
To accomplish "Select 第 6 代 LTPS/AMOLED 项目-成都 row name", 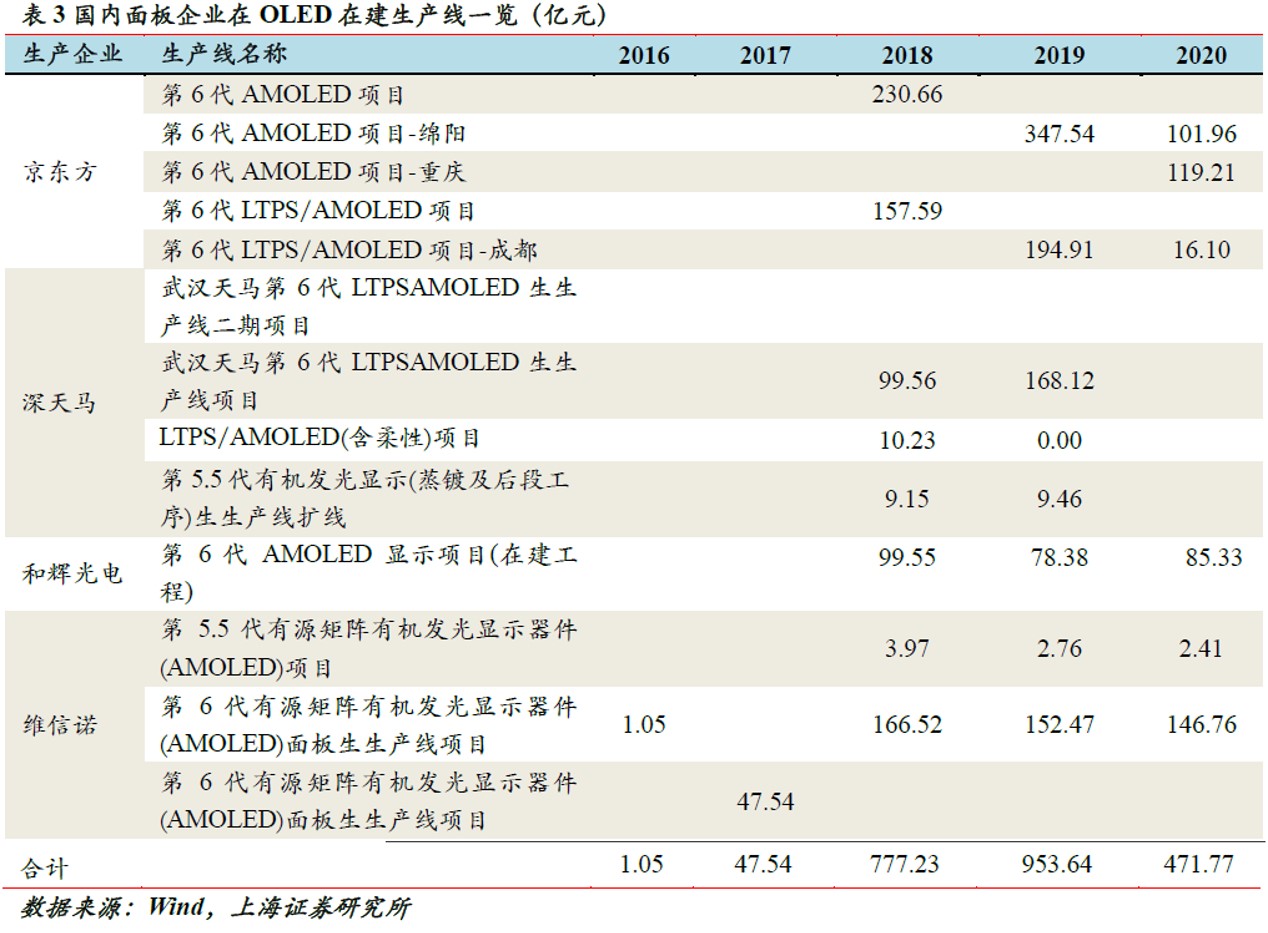I will coord(350,249).
